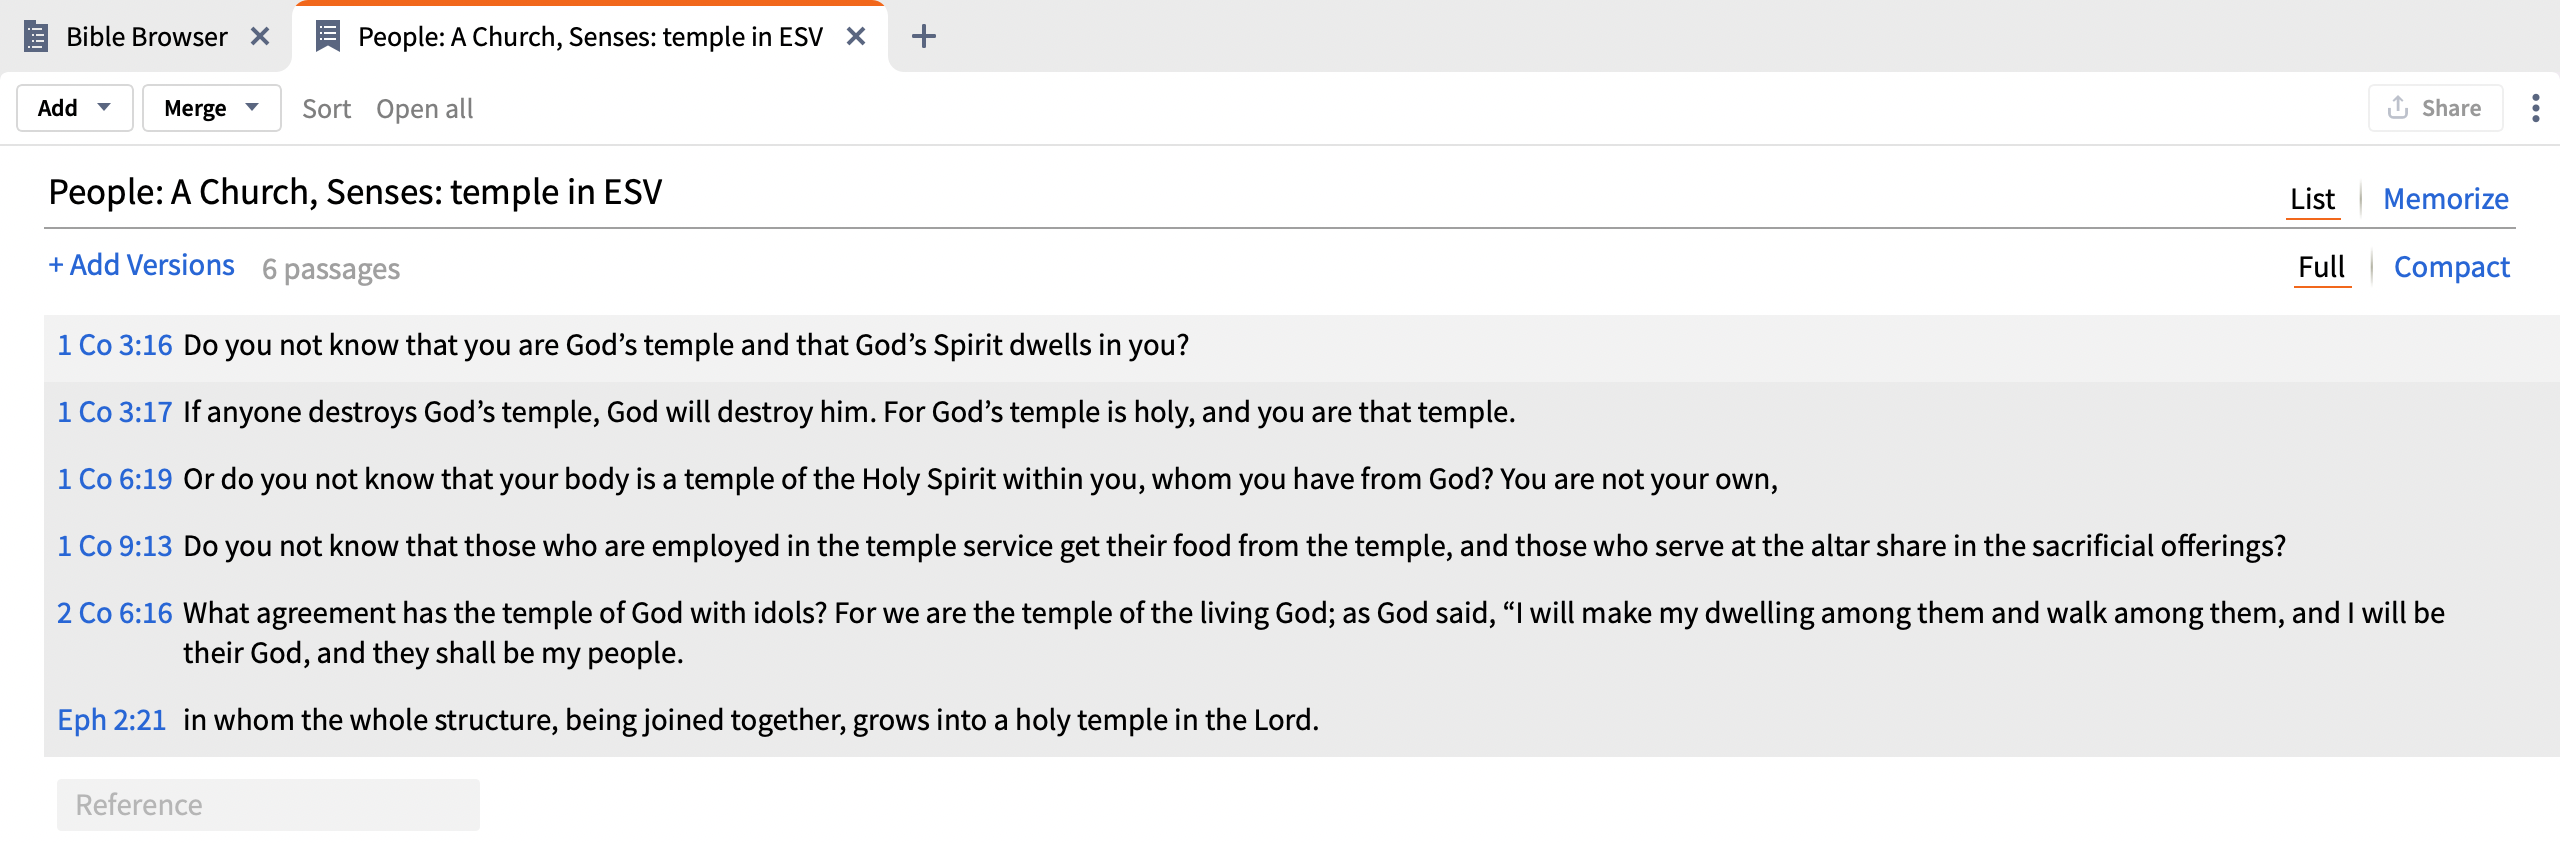Click + Add Versions link
The image size is (2560, 843).
coord(142,265)
